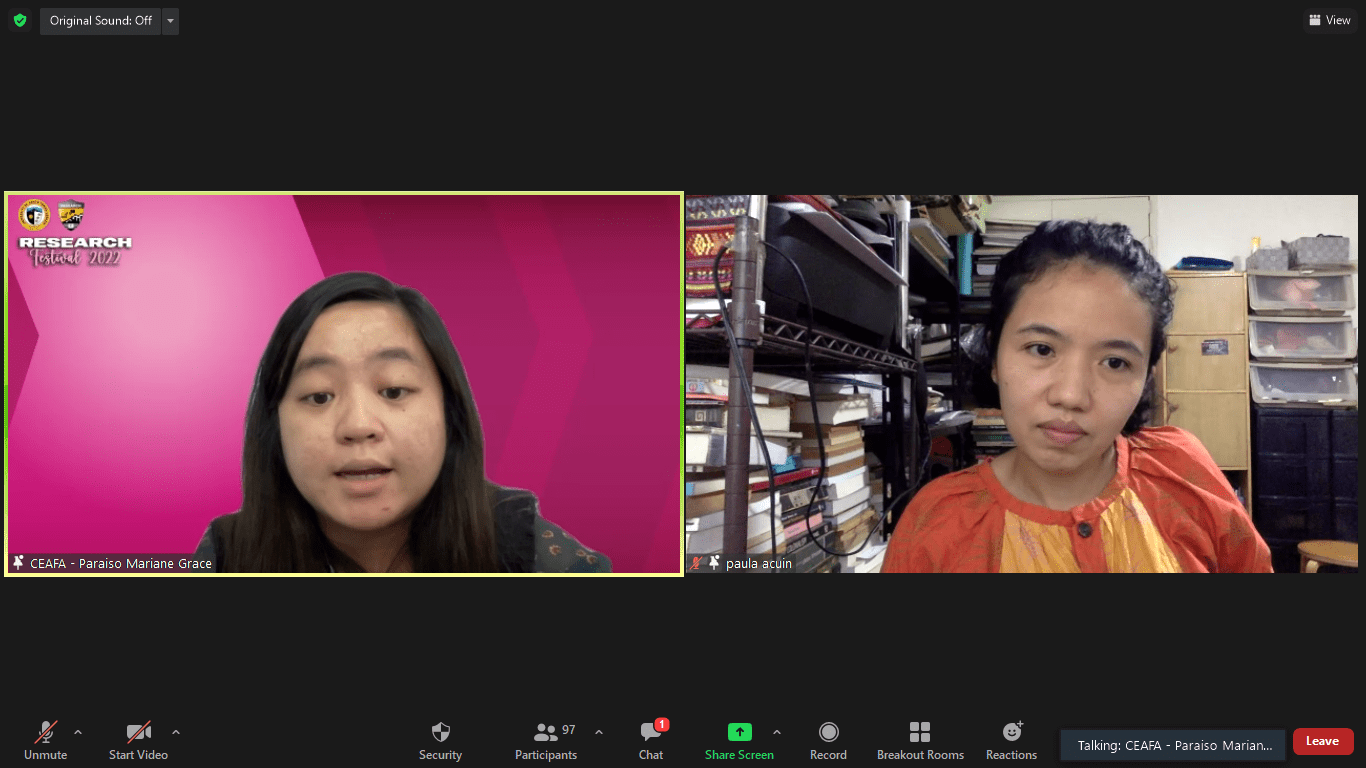Unmute the microphone

46,740
